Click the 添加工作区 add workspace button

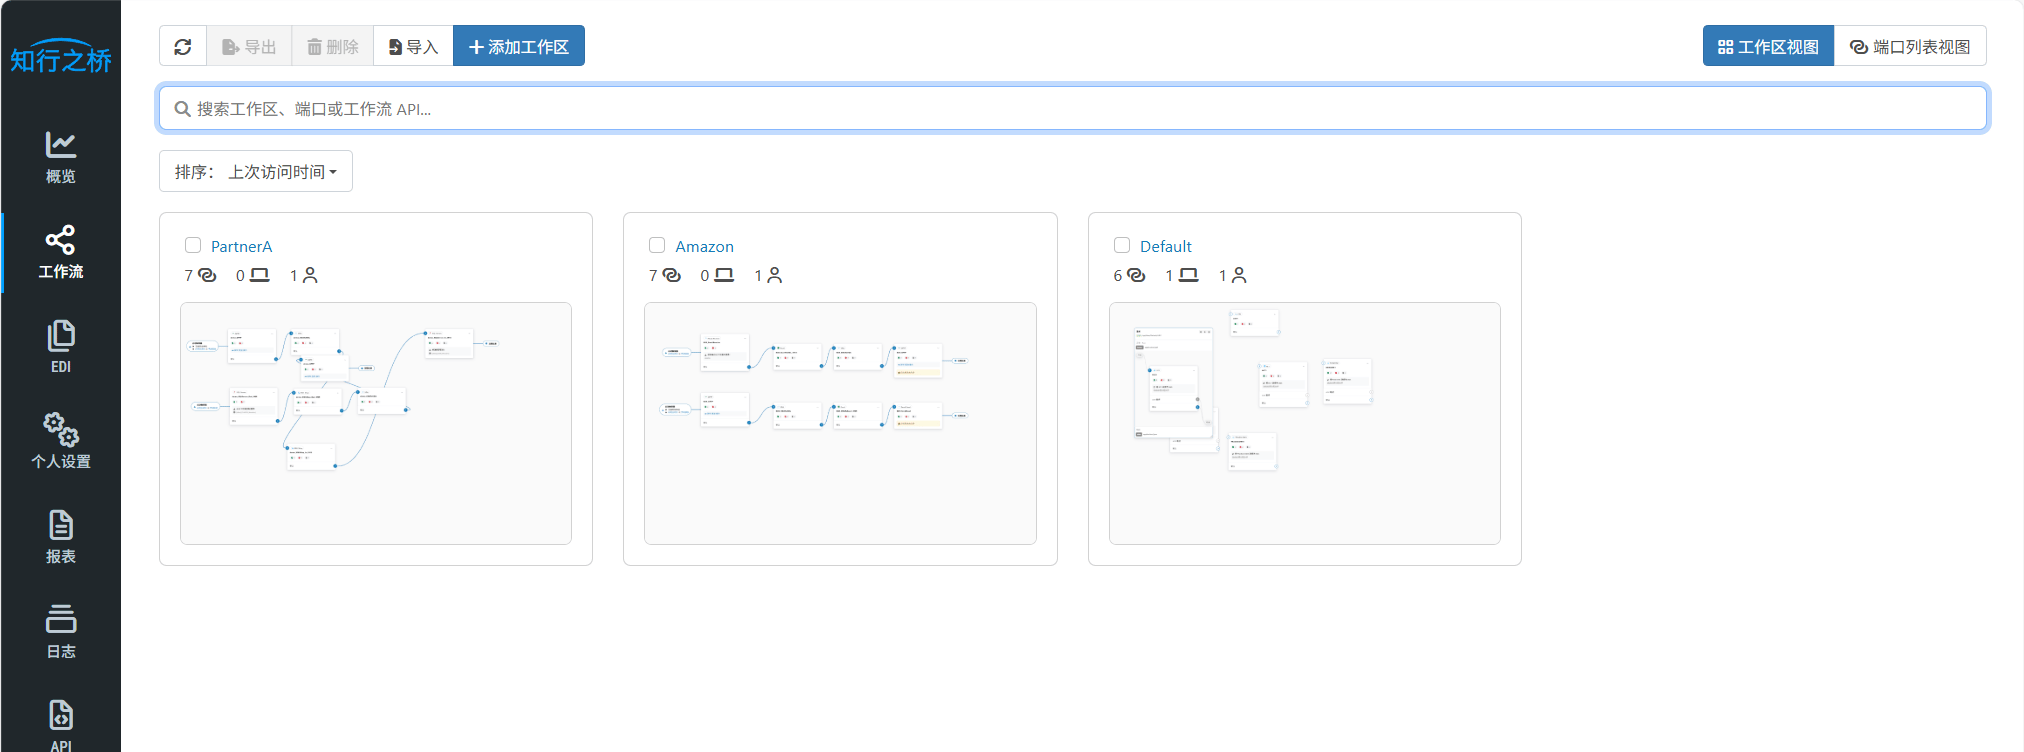point(519,46)
